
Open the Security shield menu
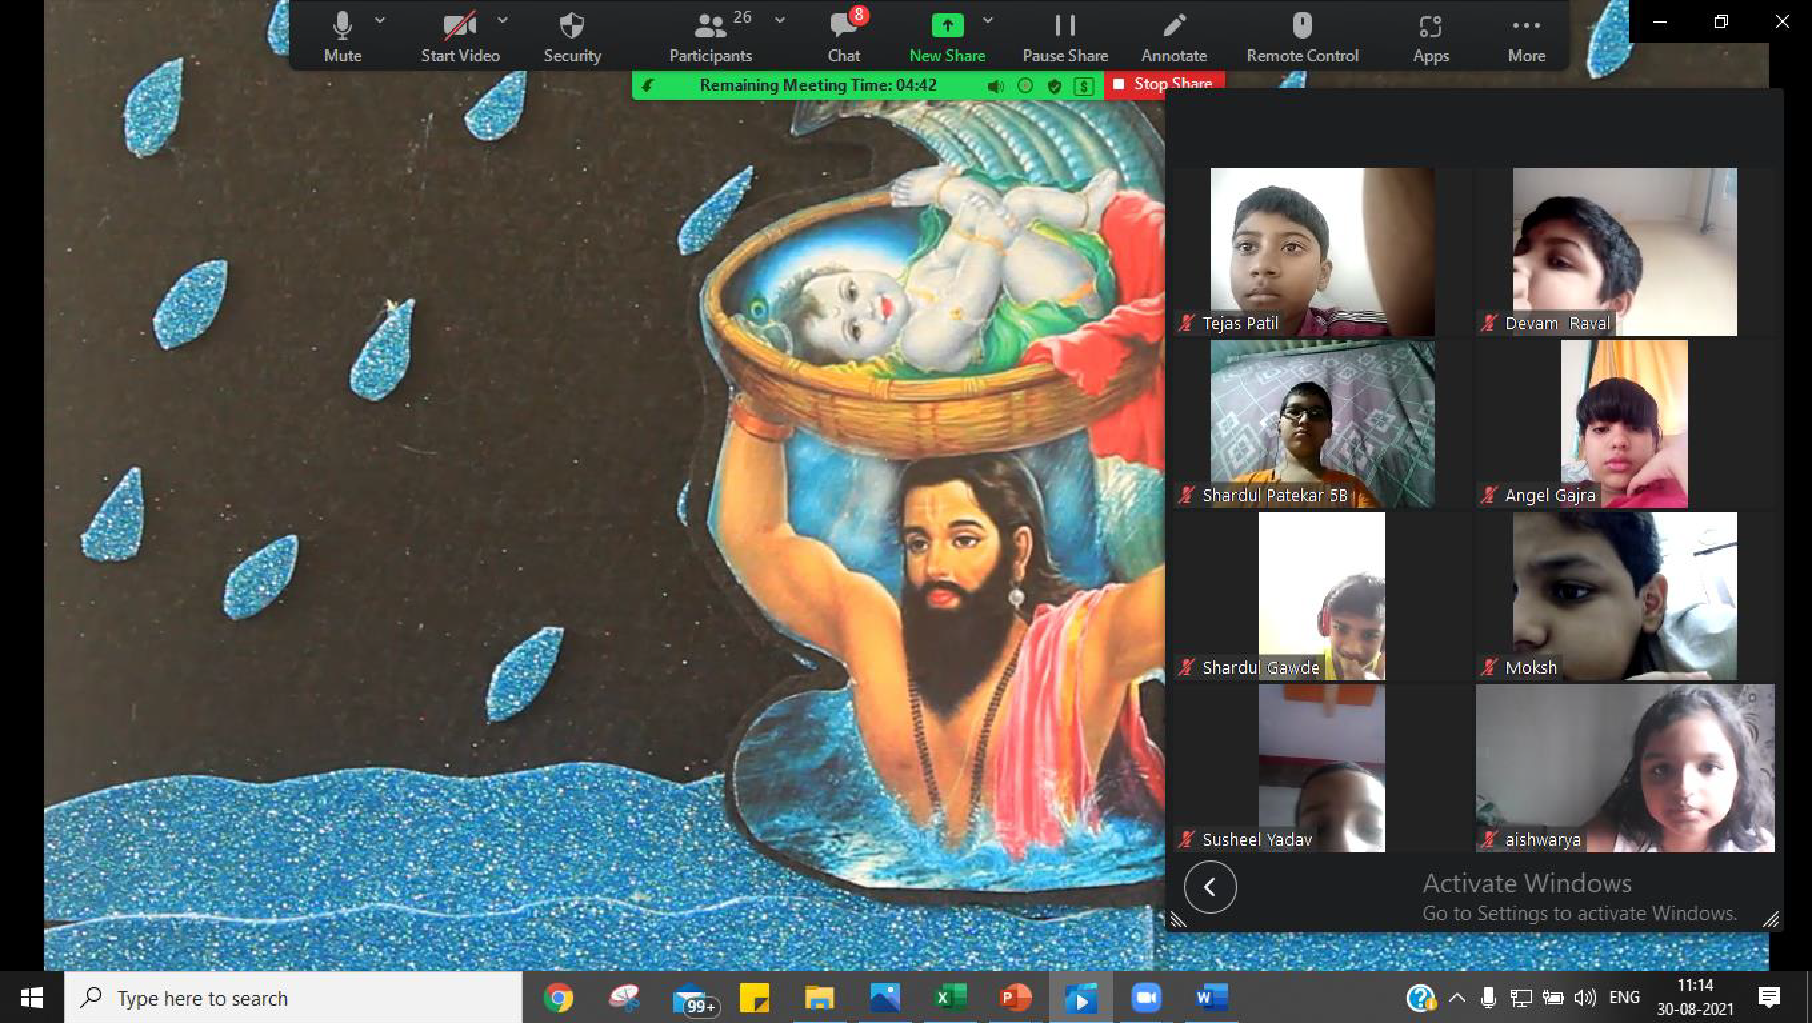[572, 36]
